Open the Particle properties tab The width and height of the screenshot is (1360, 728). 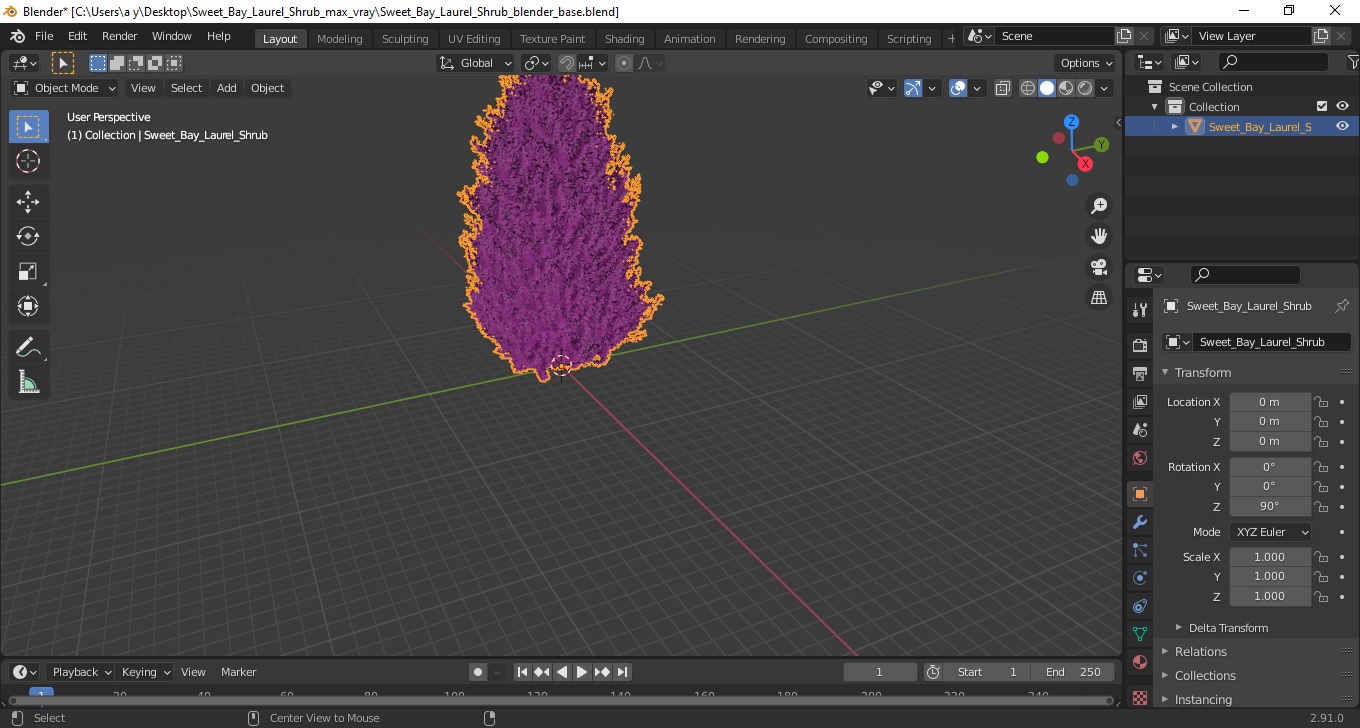point(1139,550)
